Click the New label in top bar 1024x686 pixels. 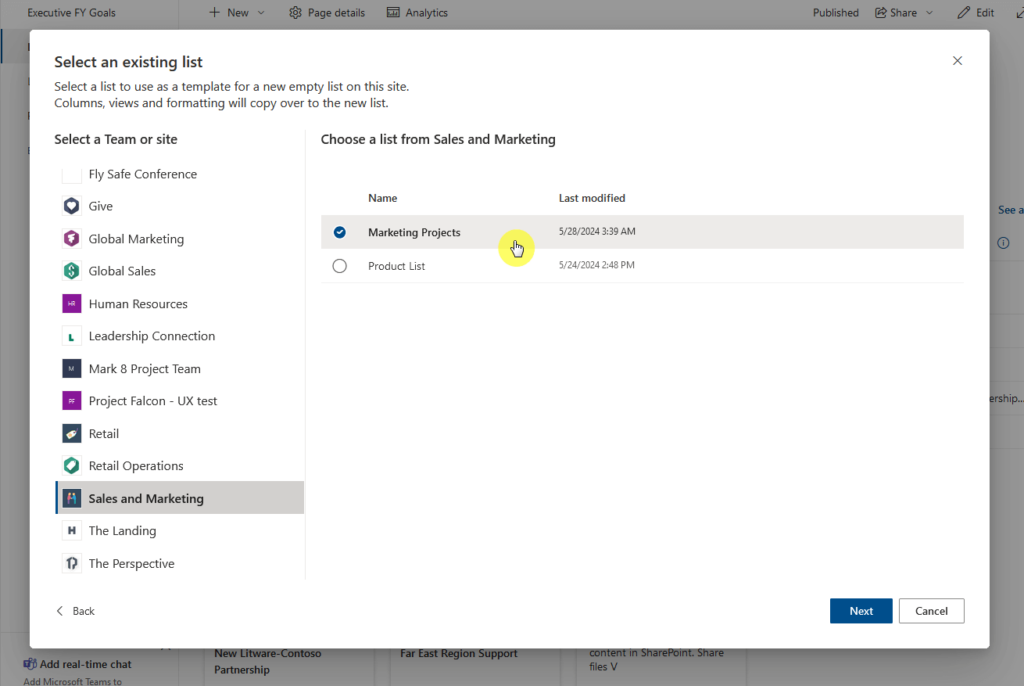pos(238,12)
